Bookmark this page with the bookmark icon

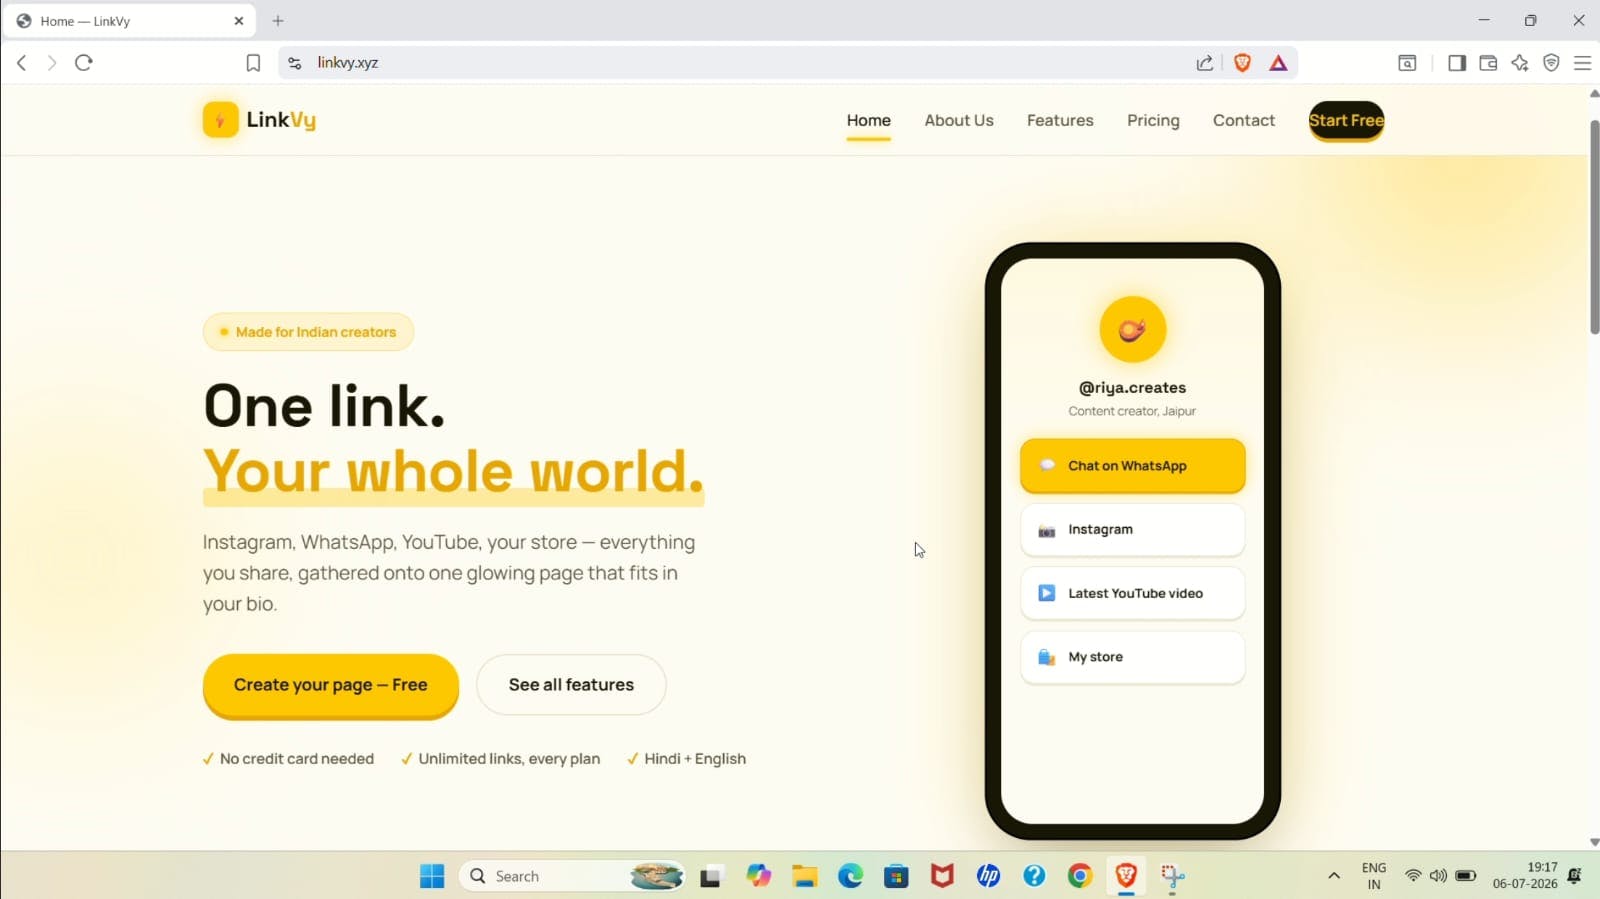click(x=253, y=63)
